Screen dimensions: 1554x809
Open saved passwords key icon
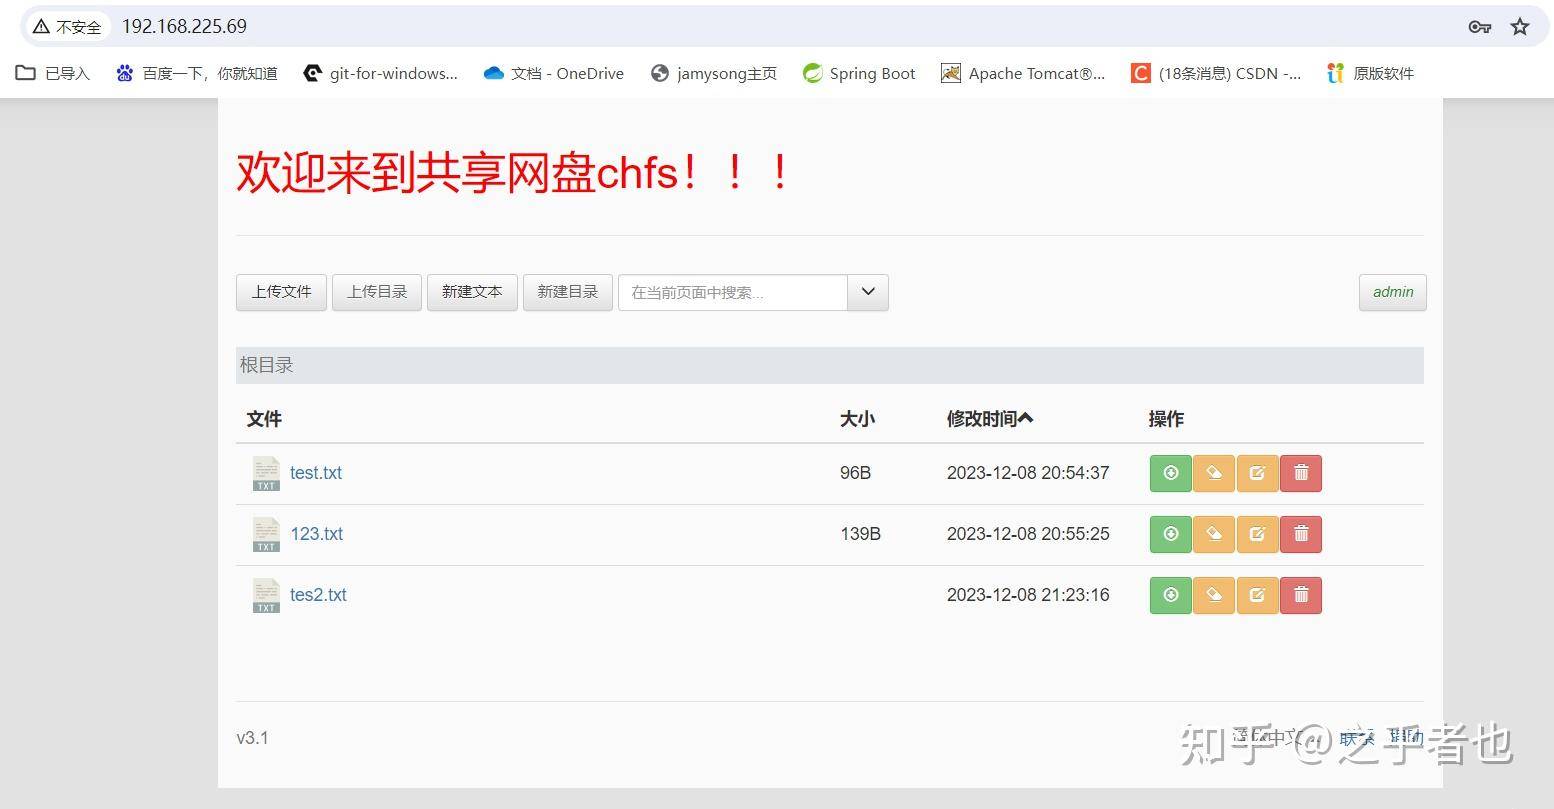(1480, 27)
